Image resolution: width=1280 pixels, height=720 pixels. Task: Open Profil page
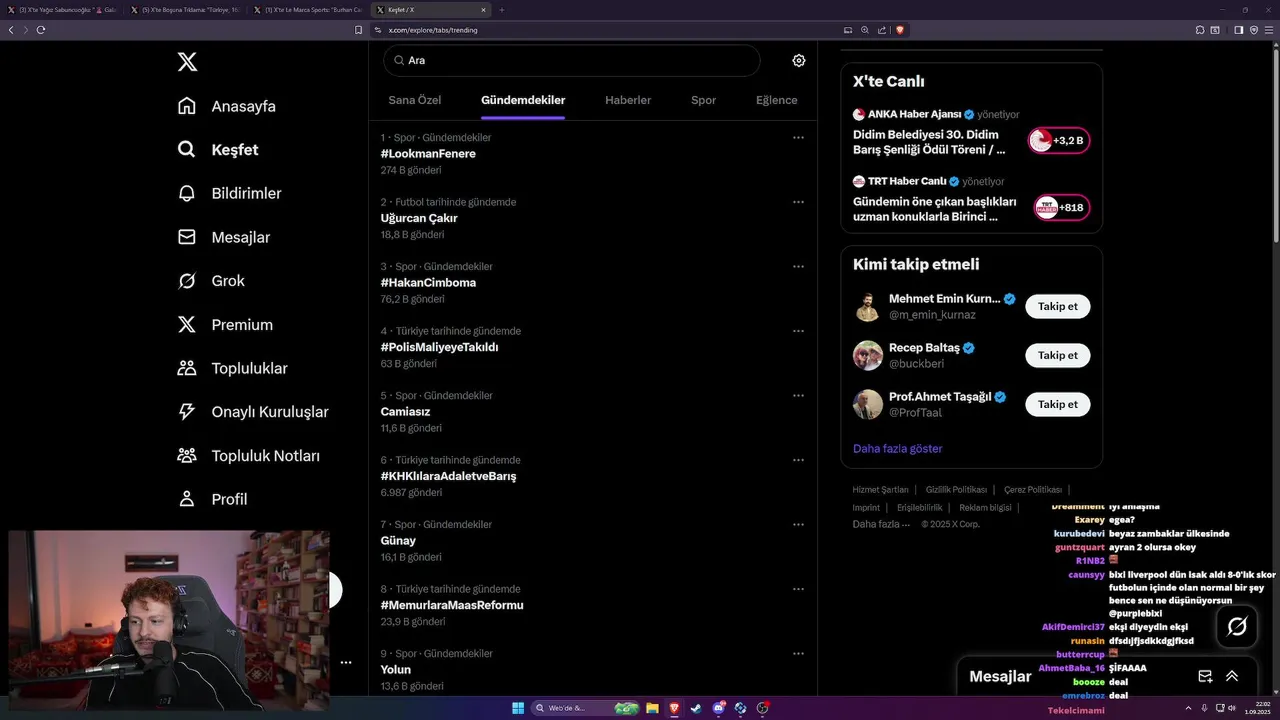[x=211, y=499]
